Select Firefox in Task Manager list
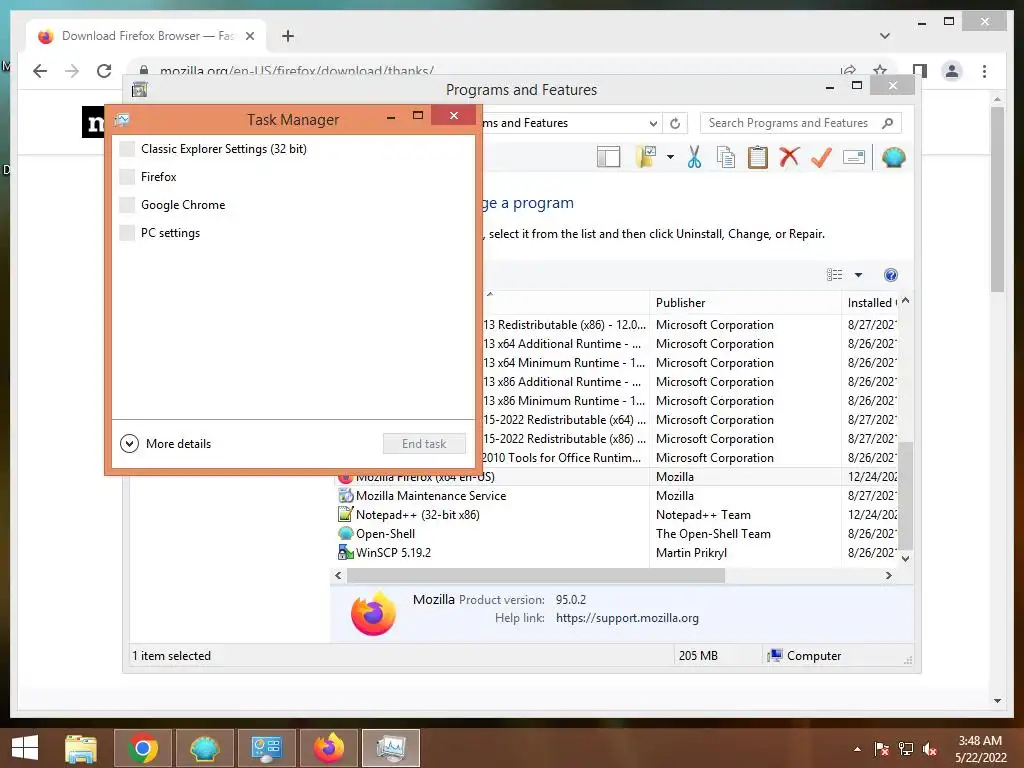The height and width of the screenshot is (768, 1024). tap(293, 177)
